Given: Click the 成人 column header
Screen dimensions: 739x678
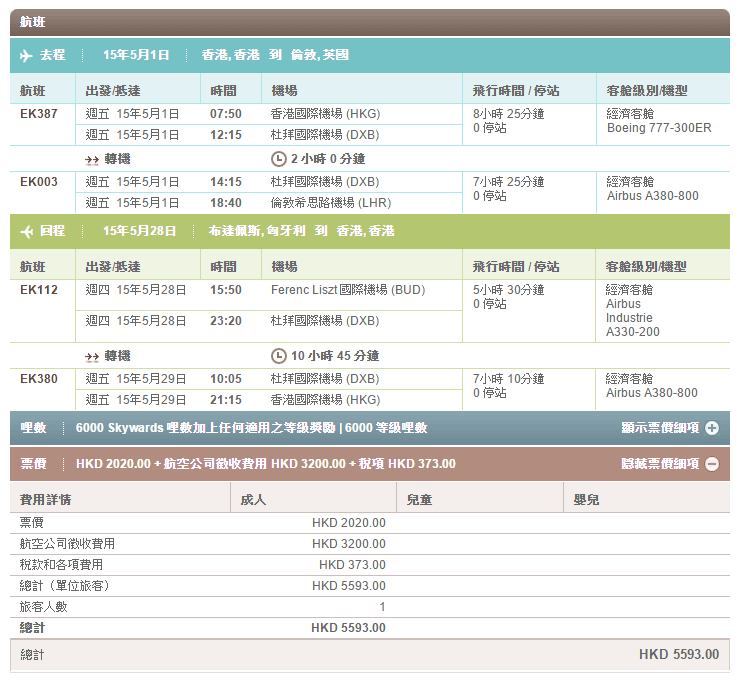Looking at the screenshot, I should pos(253,498).
